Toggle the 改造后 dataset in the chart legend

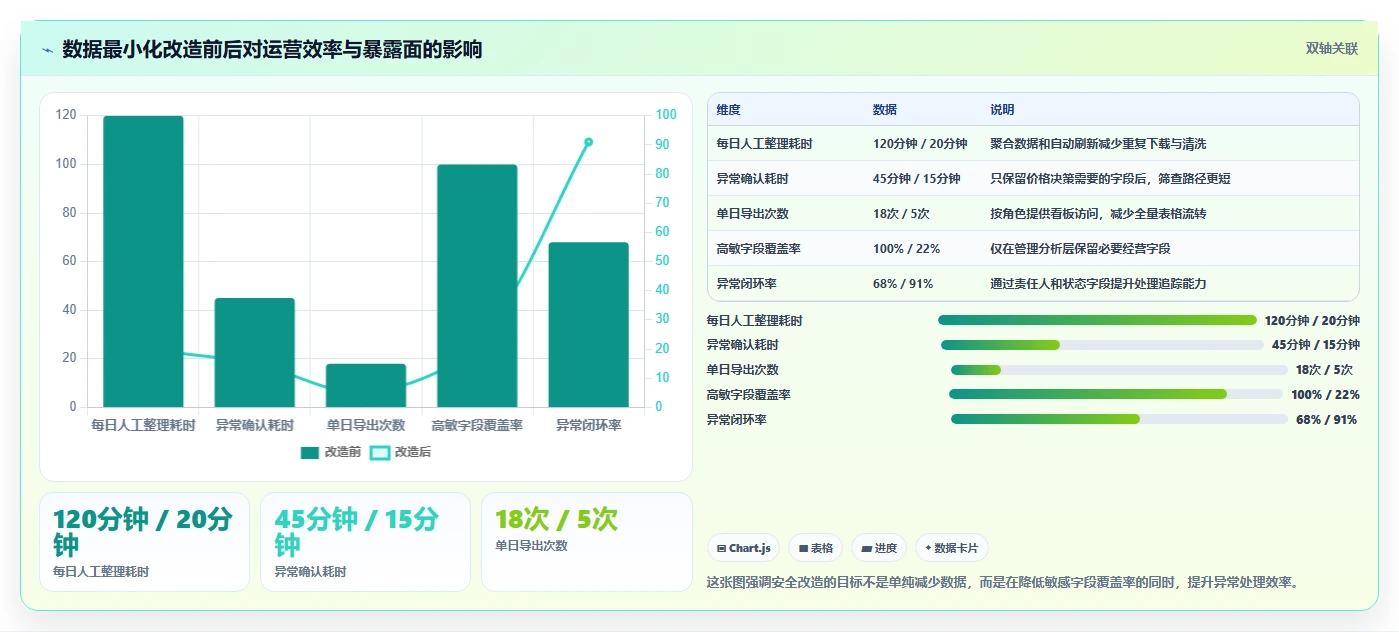tap(401, 452)
